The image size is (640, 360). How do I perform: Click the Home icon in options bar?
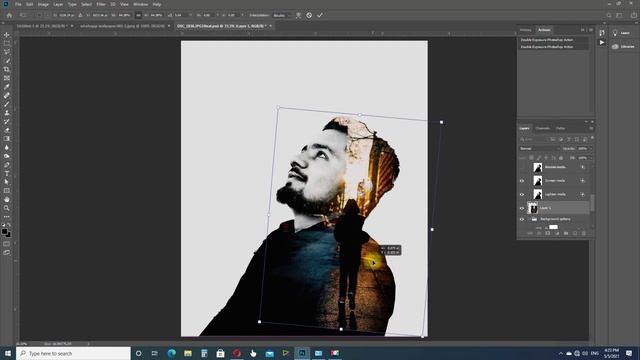click(x=9, y=15)
